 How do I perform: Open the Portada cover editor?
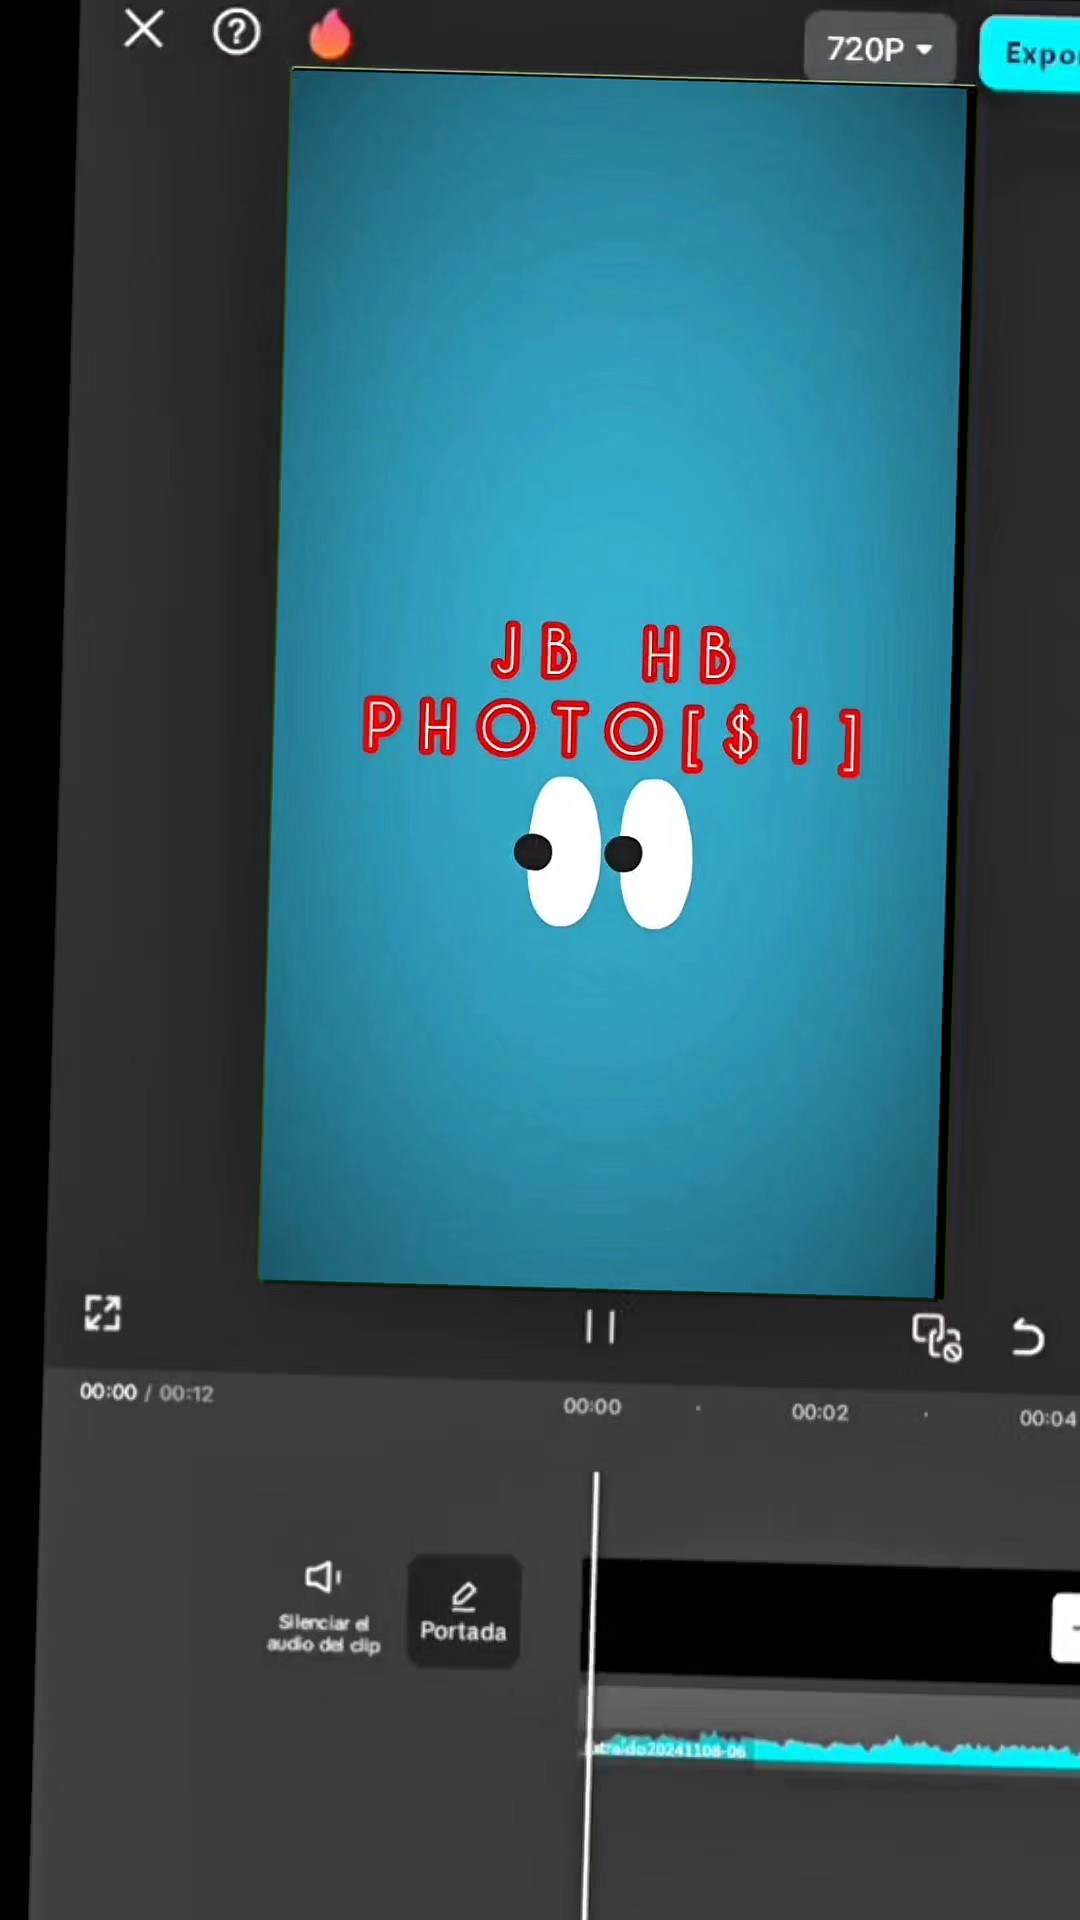(463, 1611)
